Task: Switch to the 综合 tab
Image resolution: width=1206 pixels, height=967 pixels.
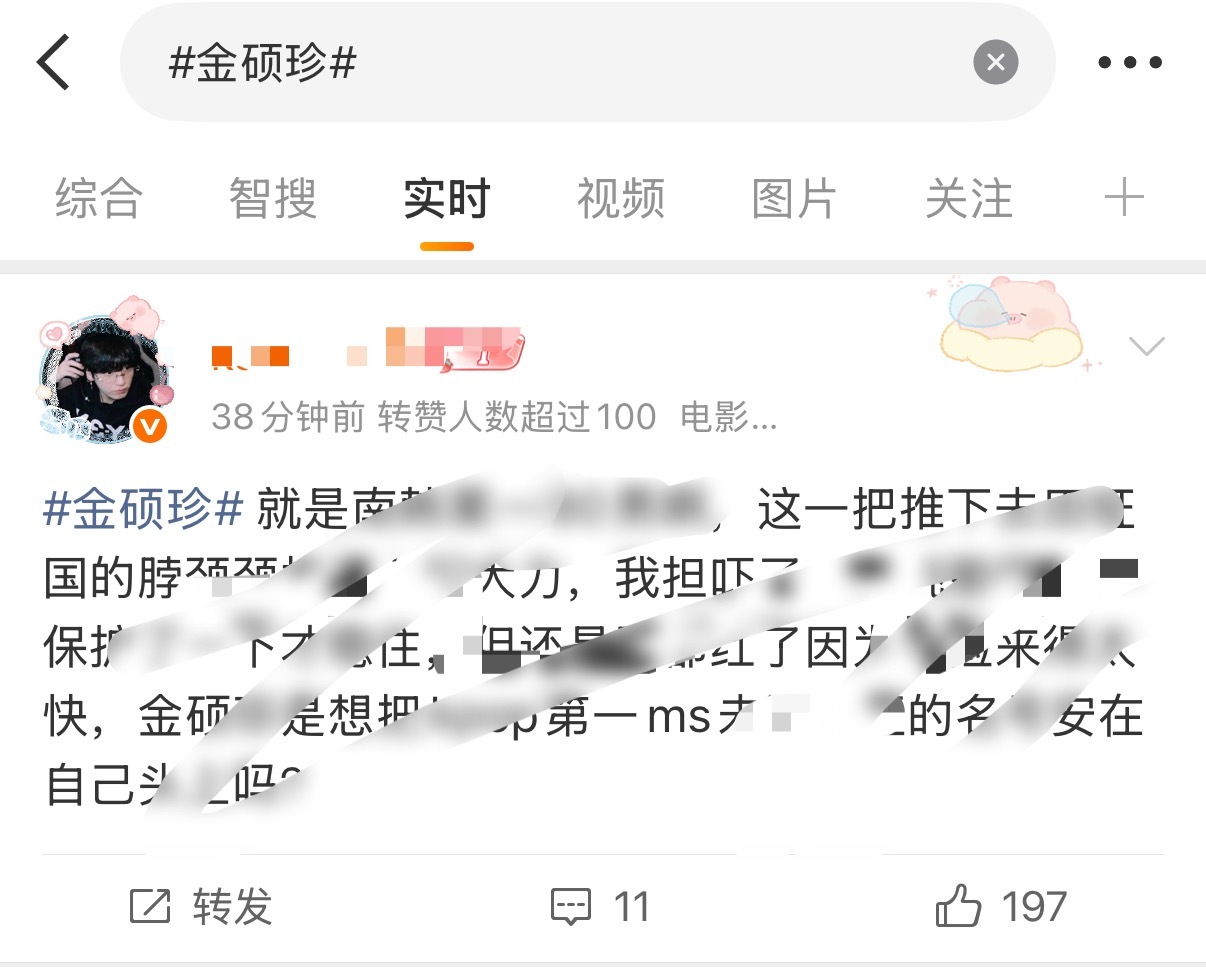Action: click(x=99, y=199)
